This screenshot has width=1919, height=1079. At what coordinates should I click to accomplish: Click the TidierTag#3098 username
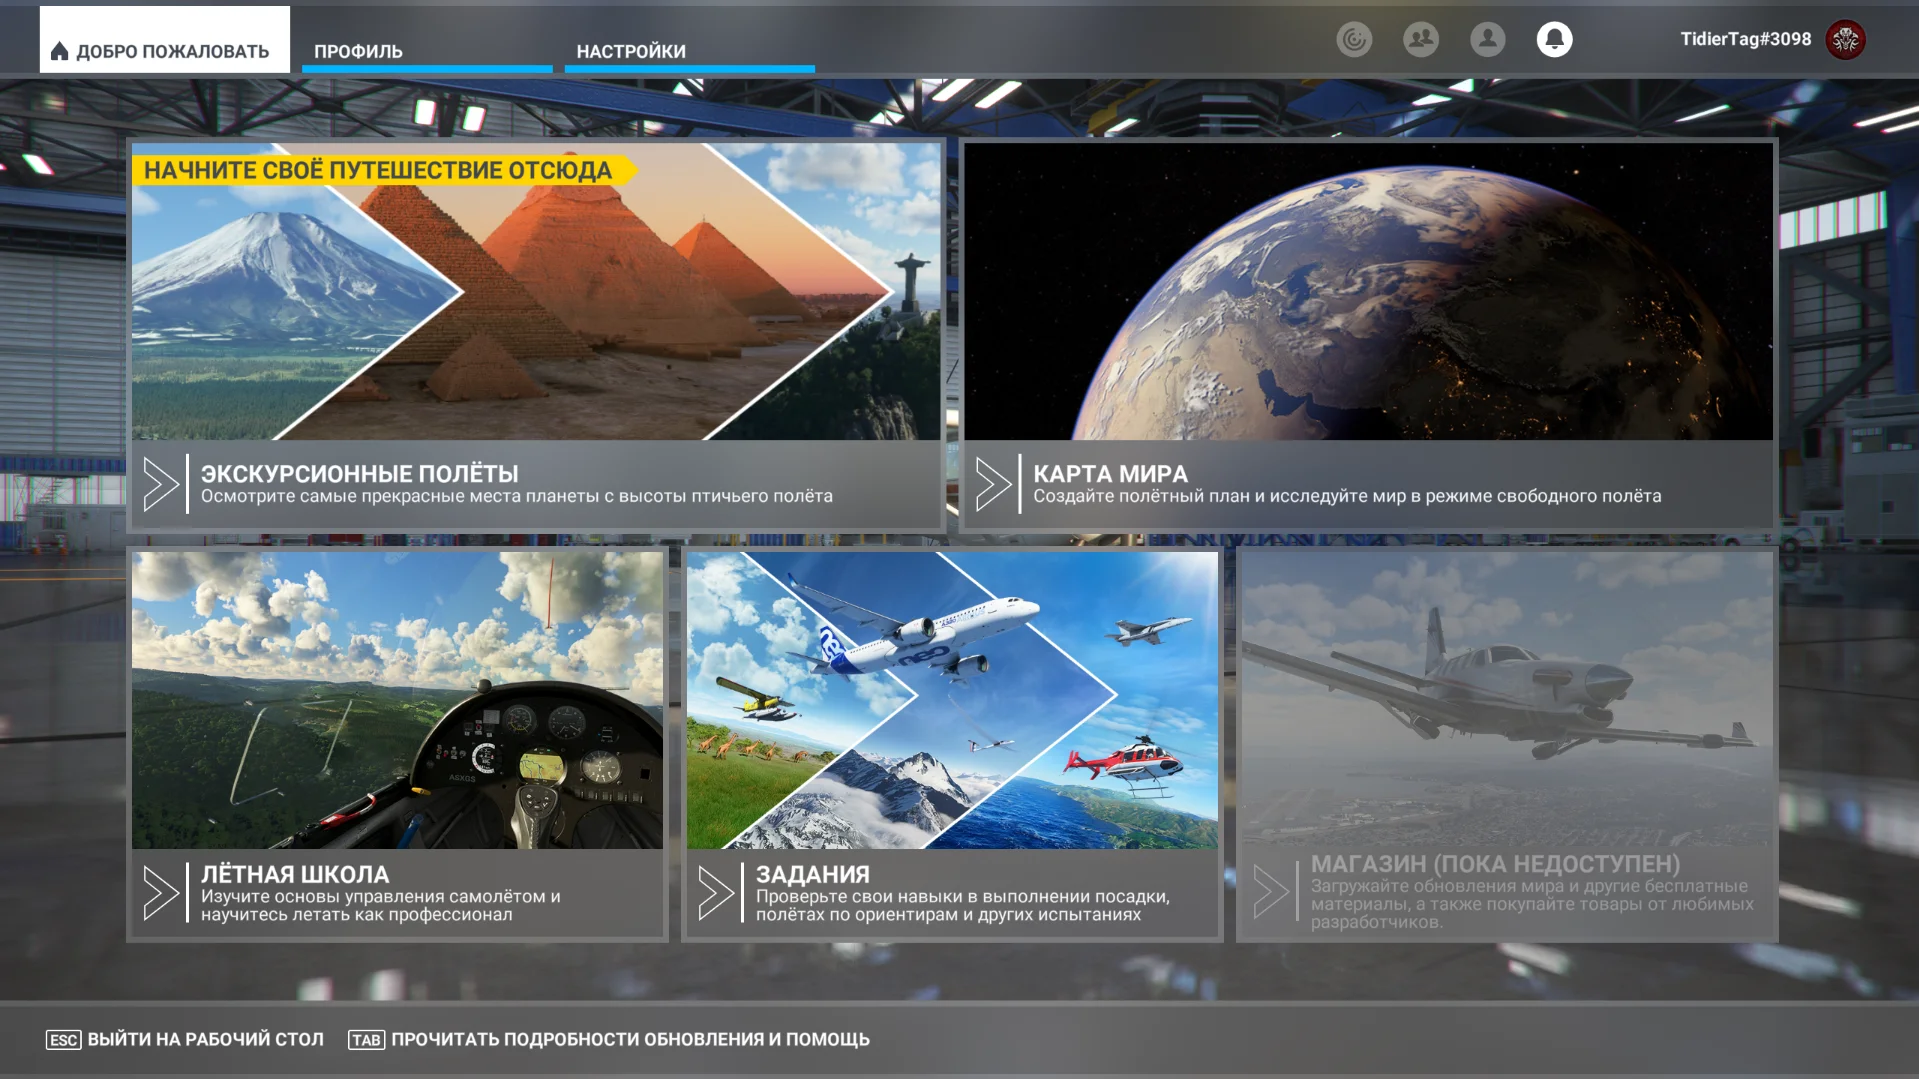click(x=1746, y=39)
